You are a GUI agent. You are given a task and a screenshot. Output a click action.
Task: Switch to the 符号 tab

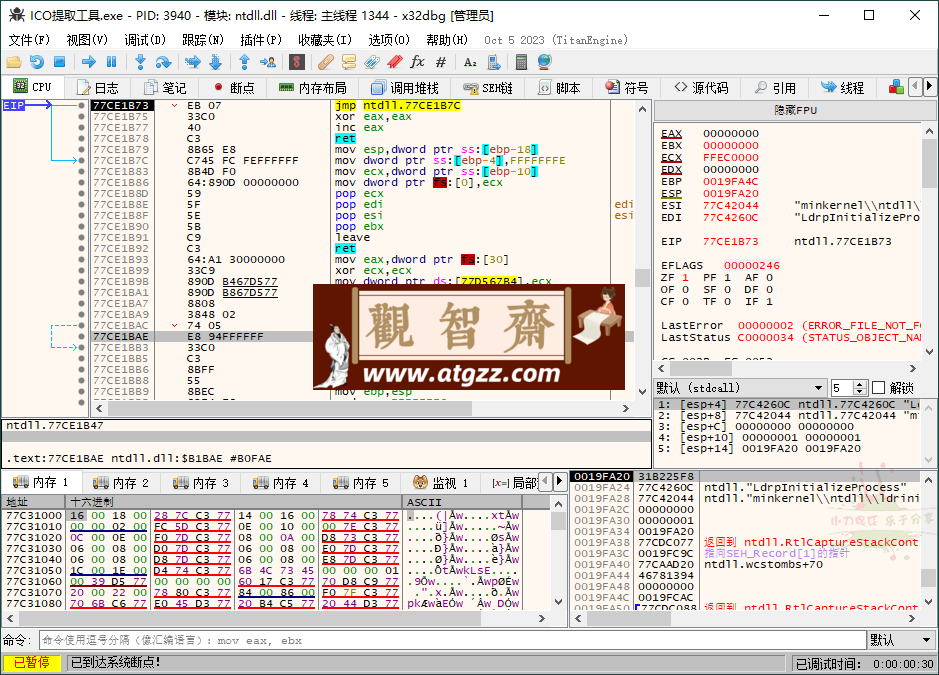[x=627, y=88]
